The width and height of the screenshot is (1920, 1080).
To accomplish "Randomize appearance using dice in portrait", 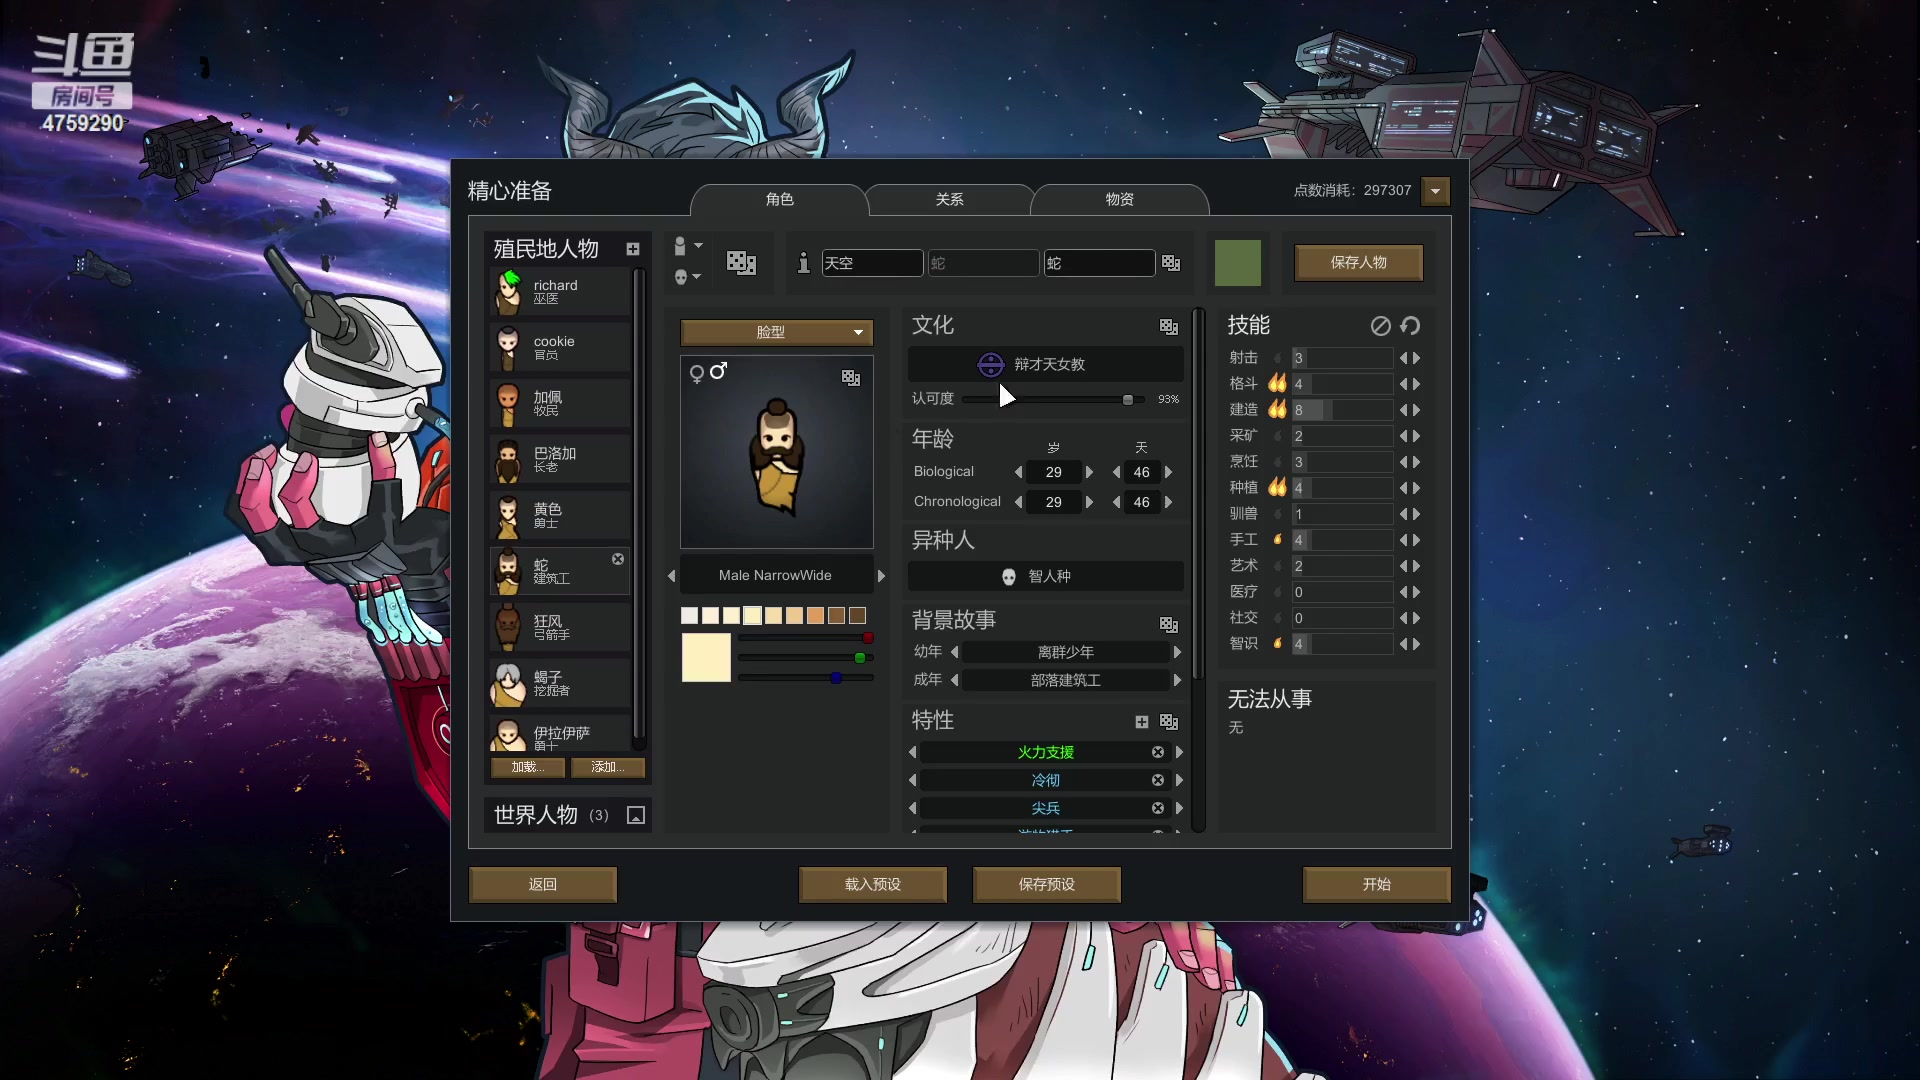I will (851, 377).
